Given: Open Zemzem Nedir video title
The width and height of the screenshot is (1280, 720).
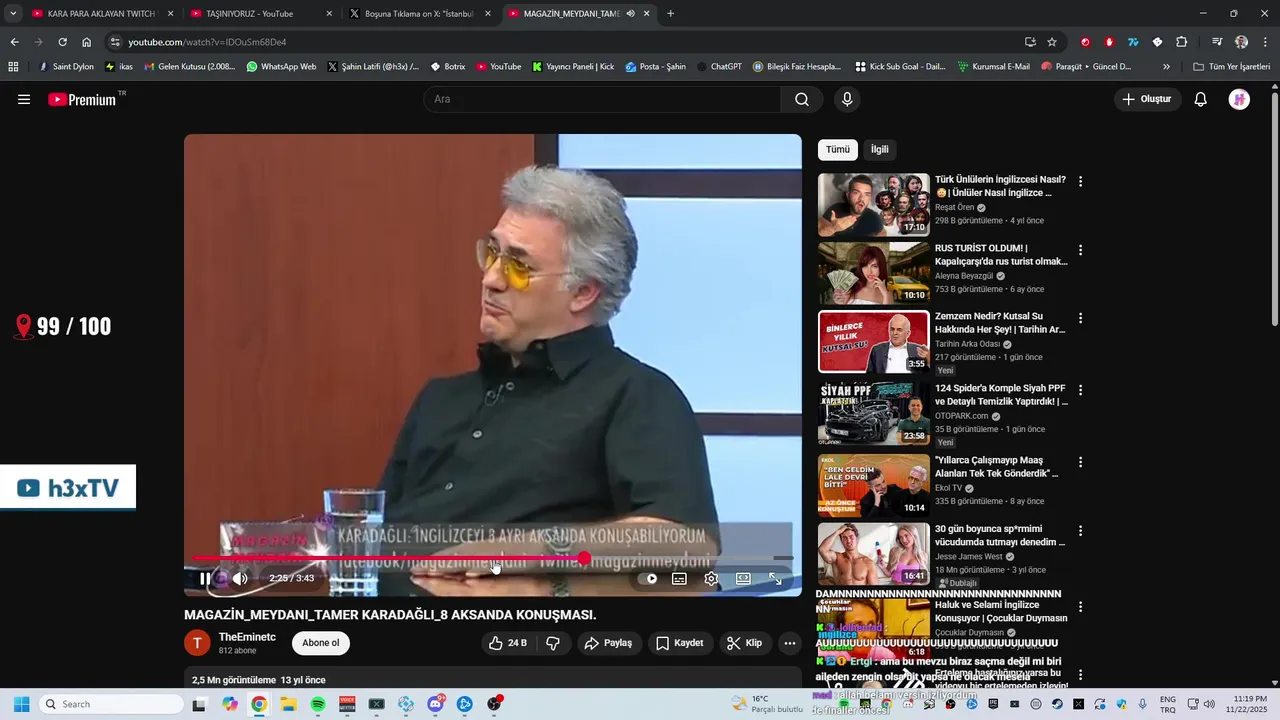Looking at the screenshot, I should [1000, 322].
